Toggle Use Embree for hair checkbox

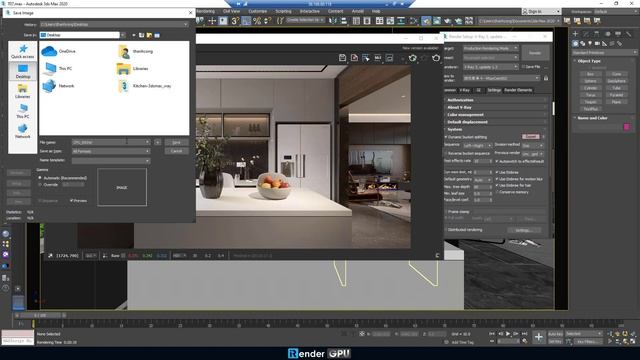click(513, 185)
